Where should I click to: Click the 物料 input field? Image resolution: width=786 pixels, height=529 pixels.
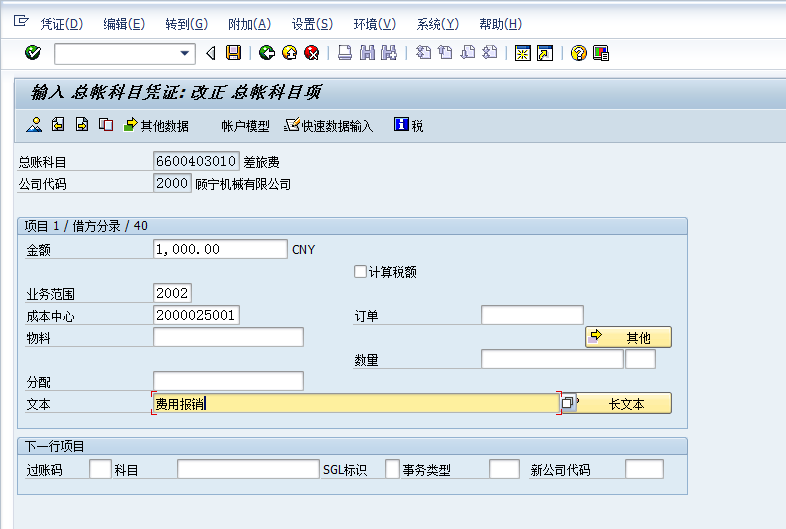point(228,337)
